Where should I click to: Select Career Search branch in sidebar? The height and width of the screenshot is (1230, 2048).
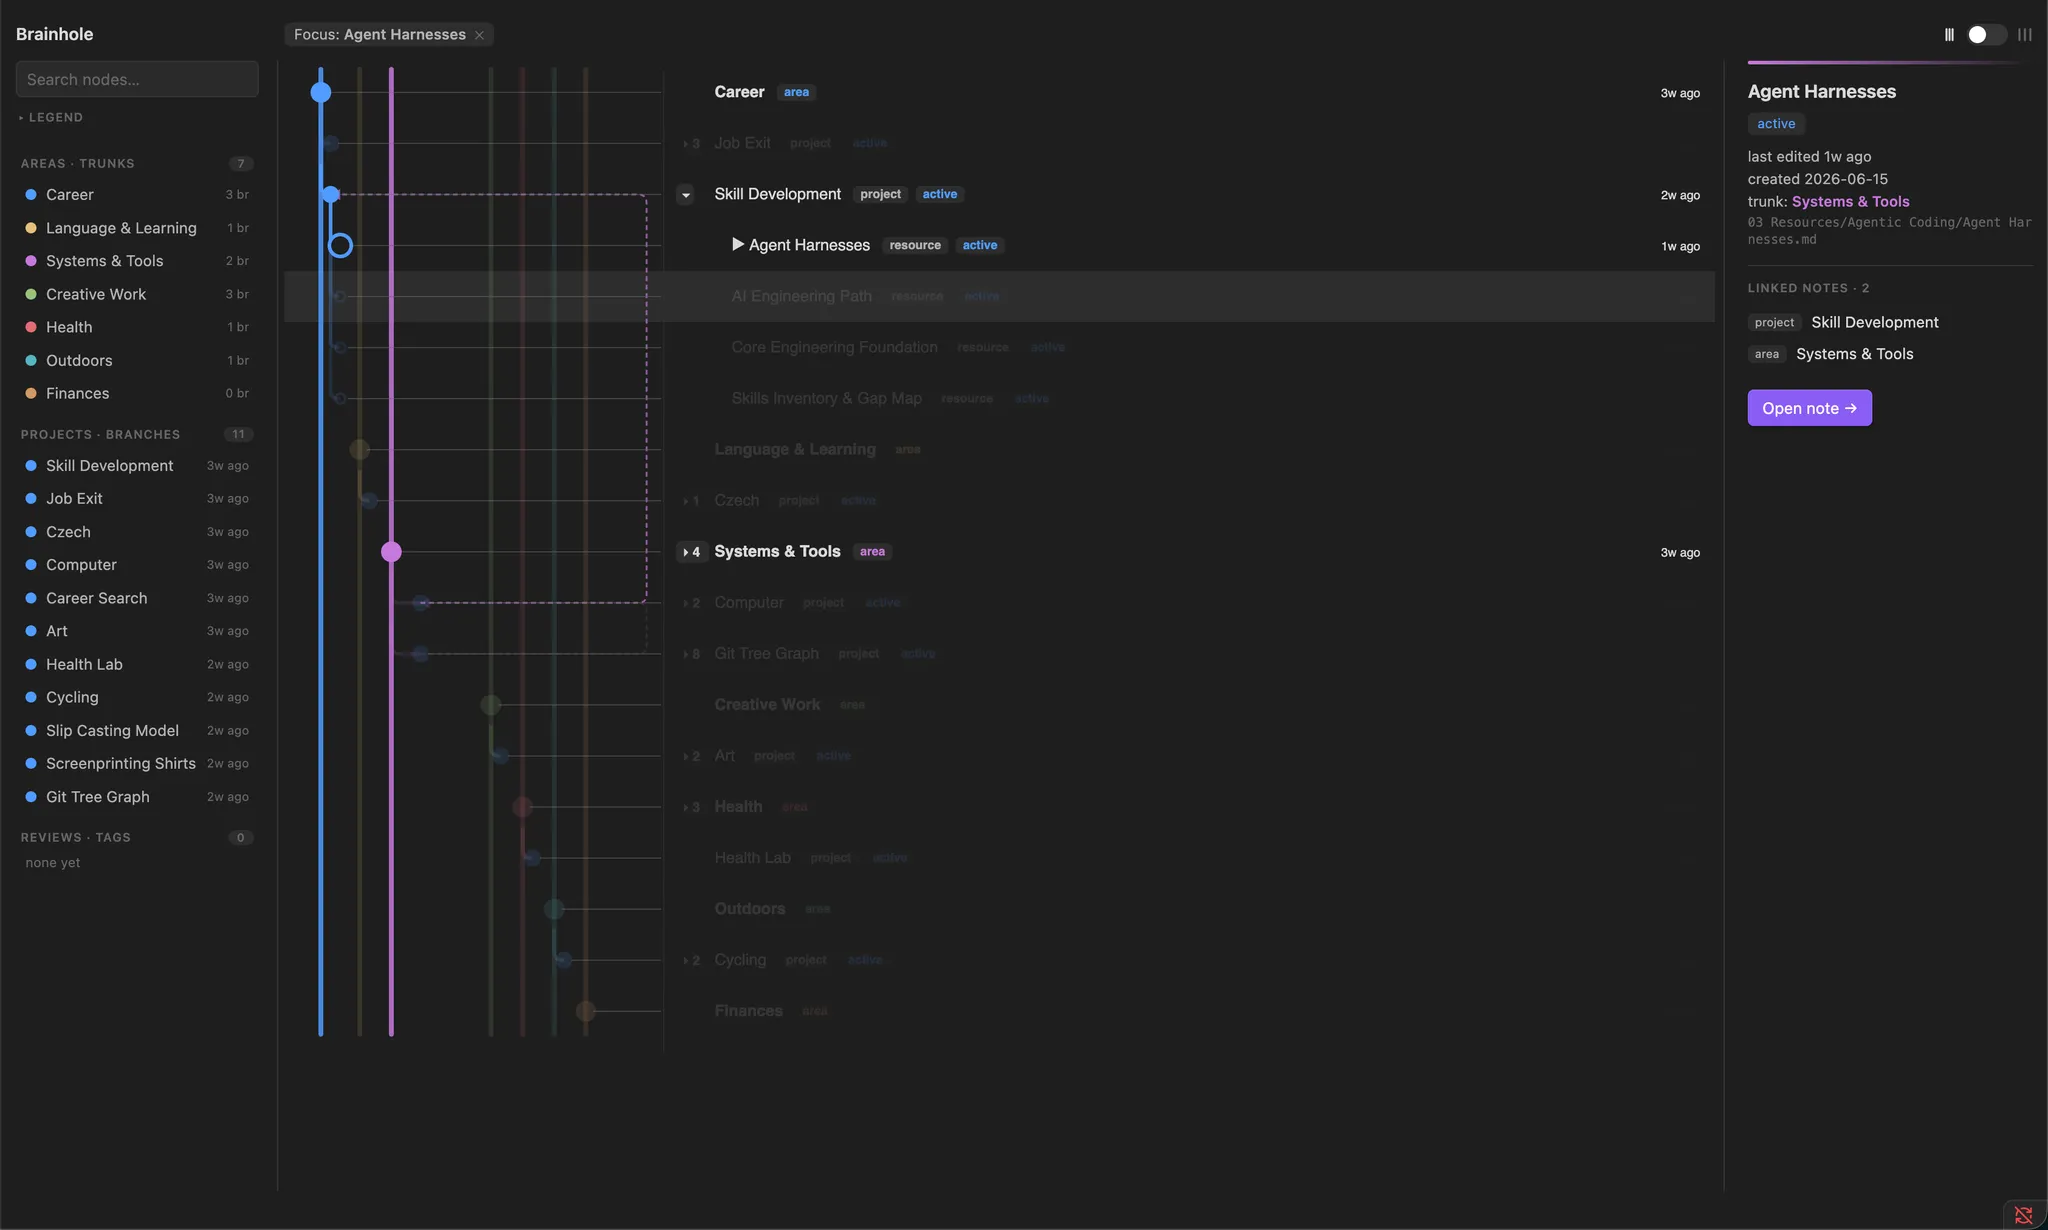click(137, 598)
